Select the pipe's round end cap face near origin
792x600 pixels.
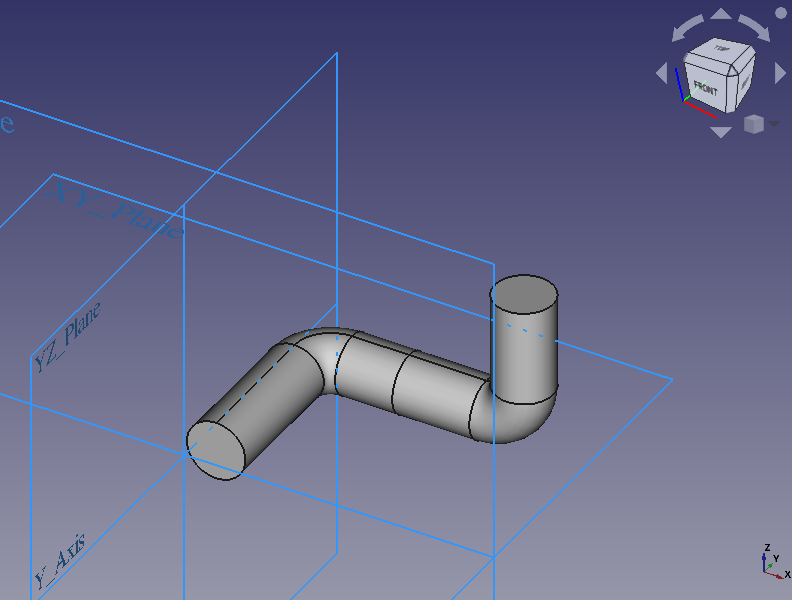(216, 451)
